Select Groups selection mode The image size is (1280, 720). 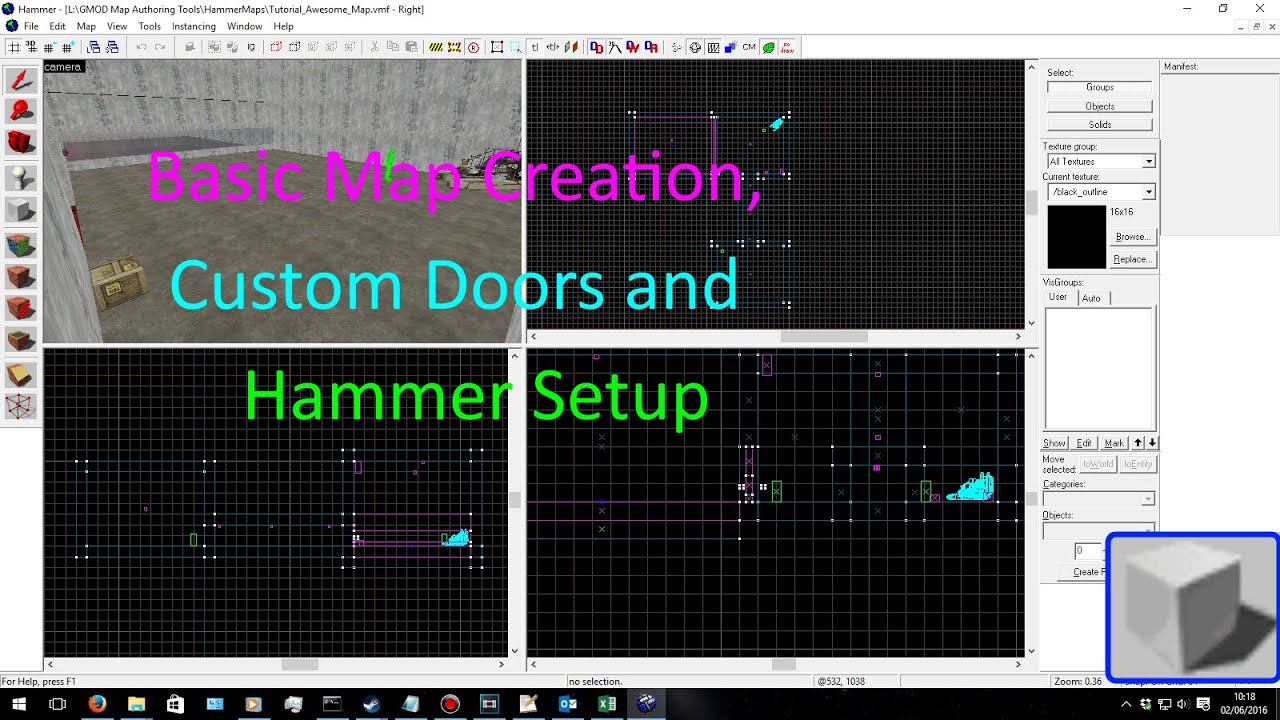[x=1100, y=87]
